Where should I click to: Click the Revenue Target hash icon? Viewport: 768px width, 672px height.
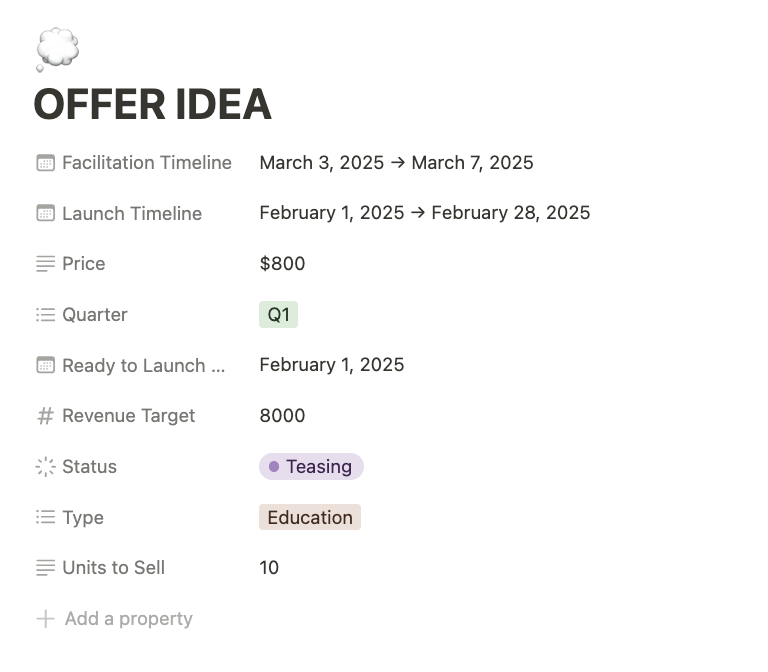tap(46, 416)
